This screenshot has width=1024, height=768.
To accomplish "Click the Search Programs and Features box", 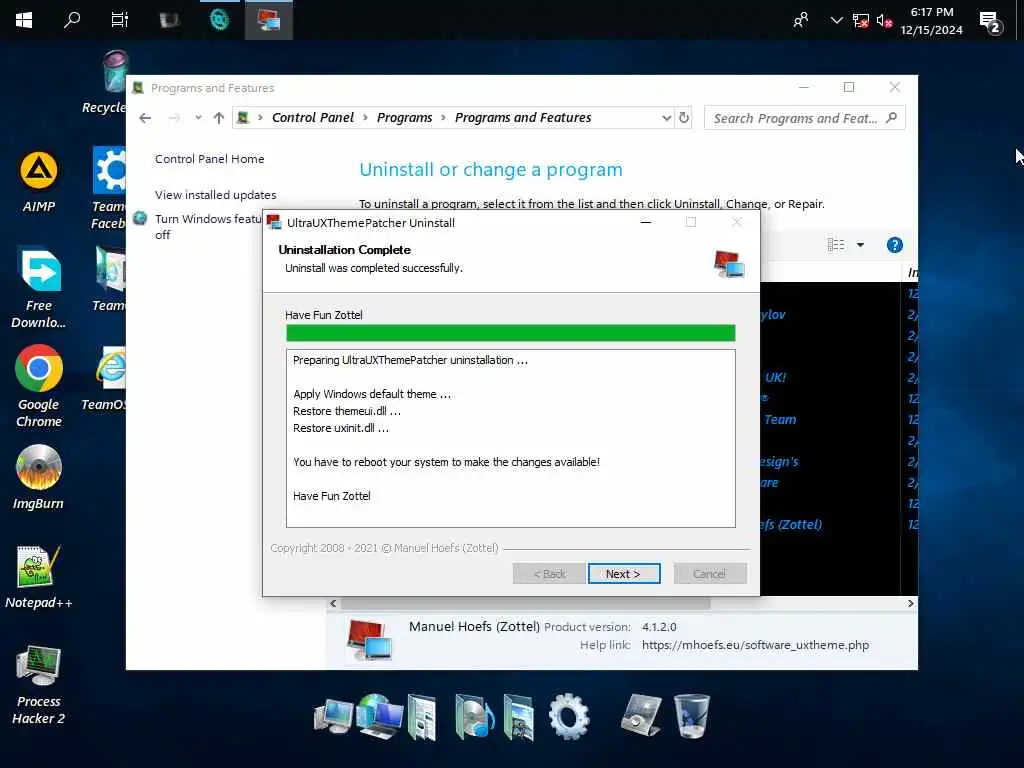I will [x=804, y=118].
